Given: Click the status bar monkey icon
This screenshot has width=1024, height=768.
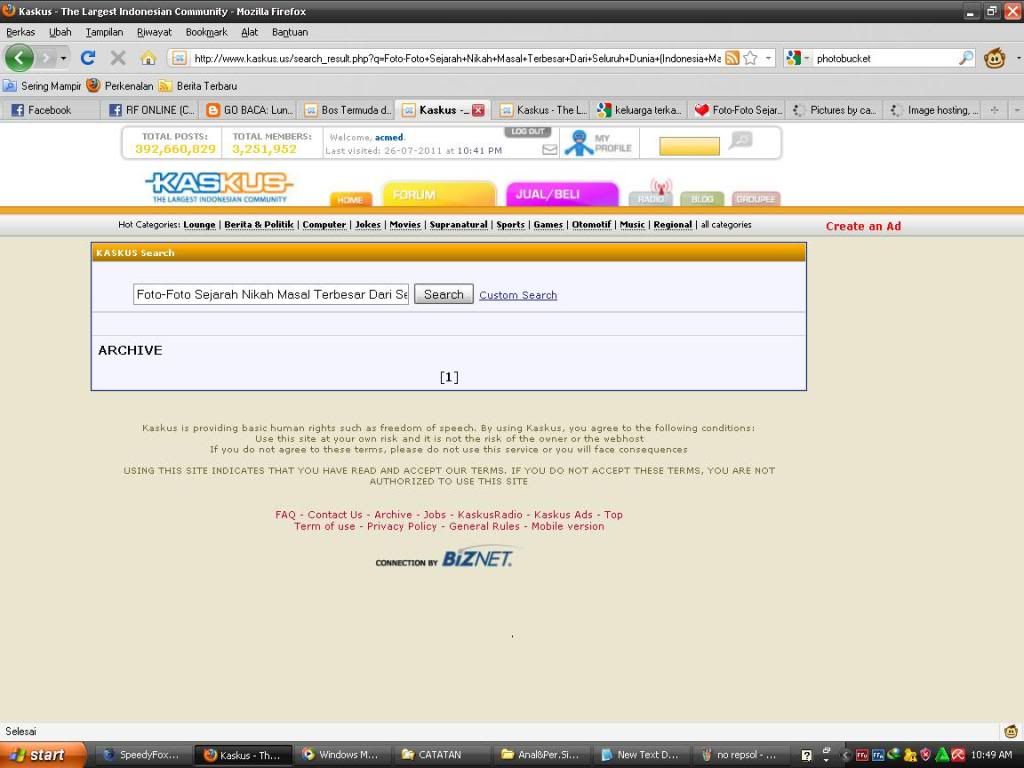Looking at the screenshot, I should 1011,731.
